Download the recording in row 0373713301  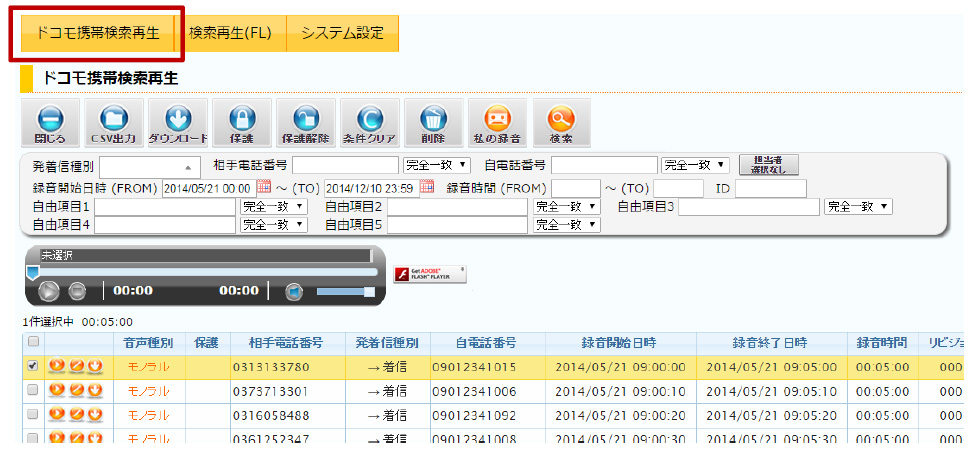tap(95, 391)
